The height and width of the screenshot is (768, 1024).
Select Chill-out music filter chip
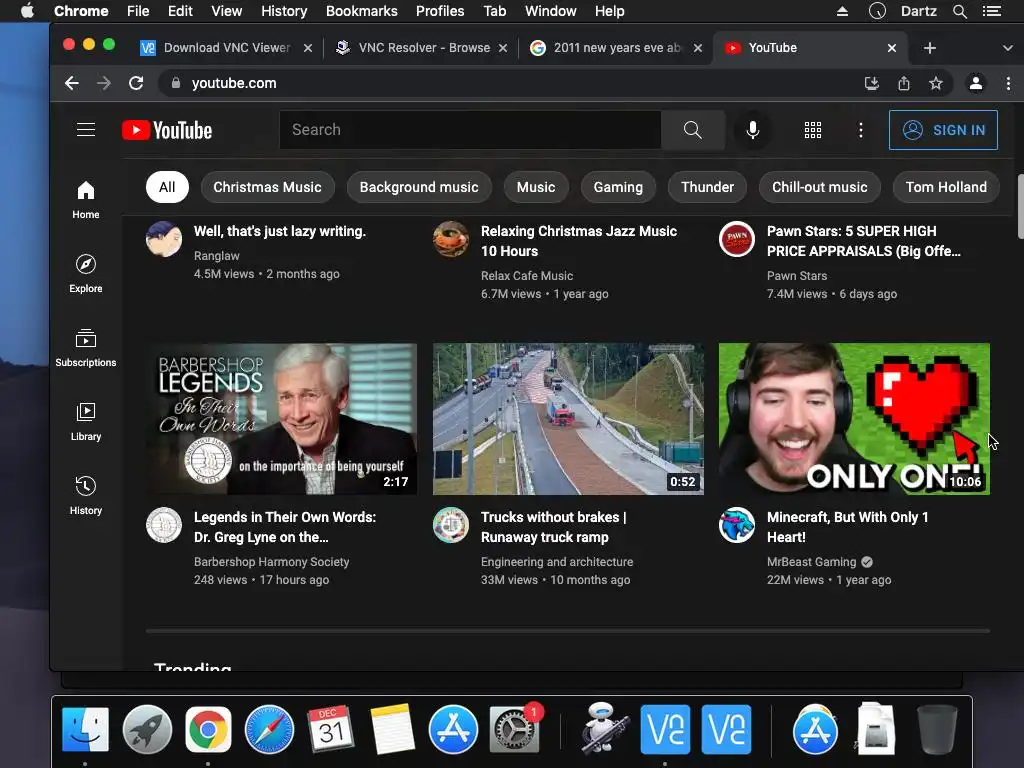tap(820, 187)
